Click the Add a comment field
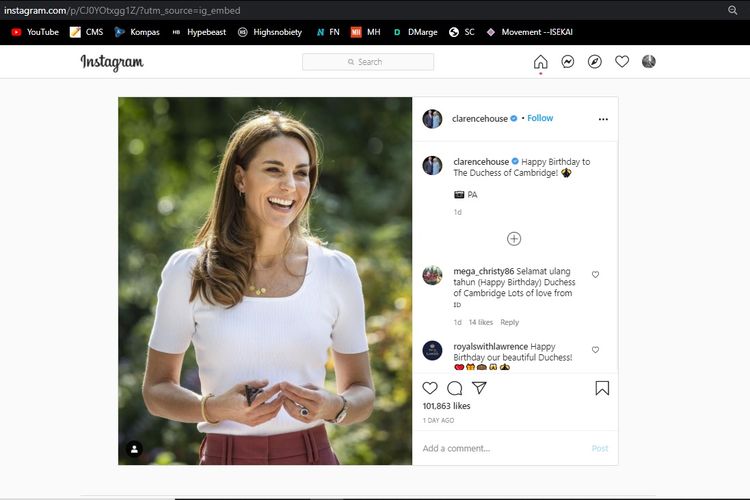The image size is (750, 500). 500,448
